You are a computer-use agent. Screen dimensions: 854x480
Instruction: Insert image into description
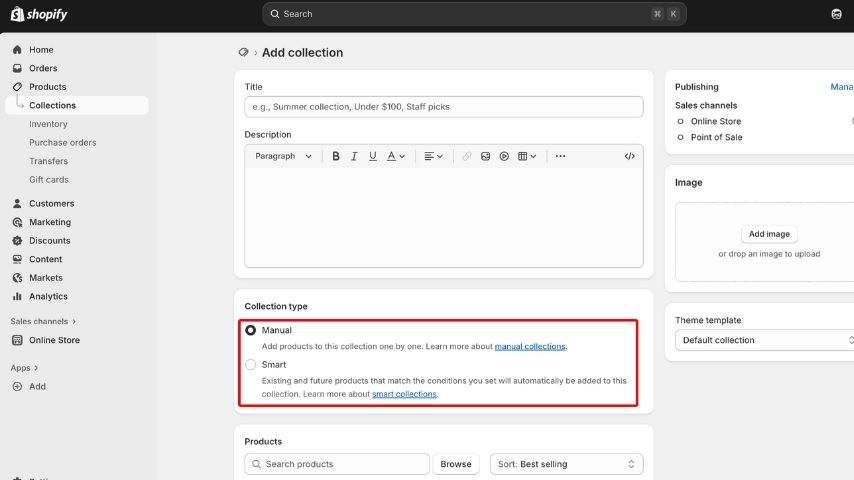(x=485, y=156)
